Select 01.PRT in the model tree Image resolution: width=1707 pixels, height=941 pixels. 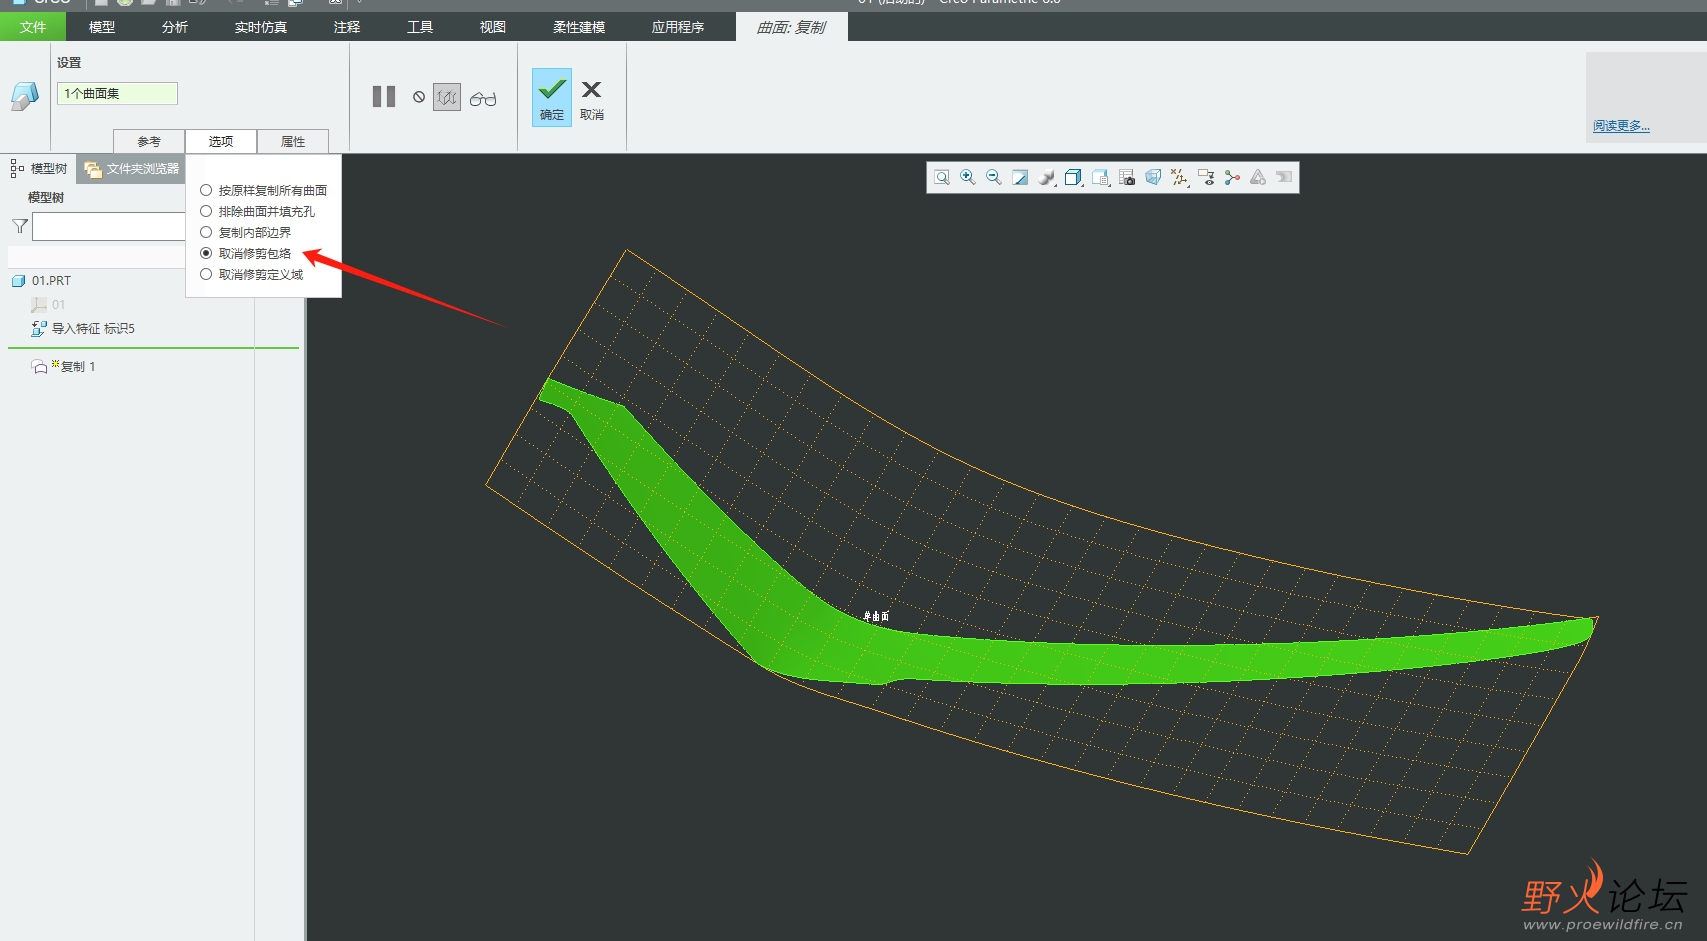pos(42,281)
